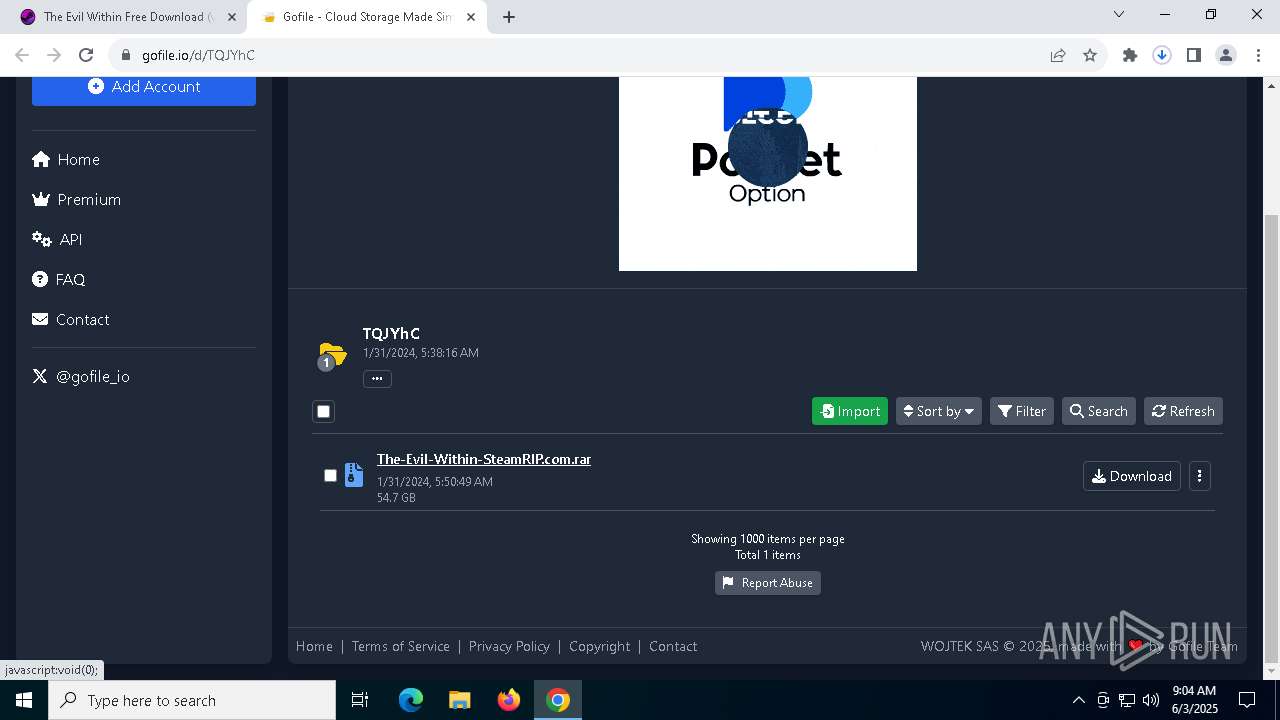Close the Gofile browser tab
Screen dimensions: 1280x720
point(471,17)
